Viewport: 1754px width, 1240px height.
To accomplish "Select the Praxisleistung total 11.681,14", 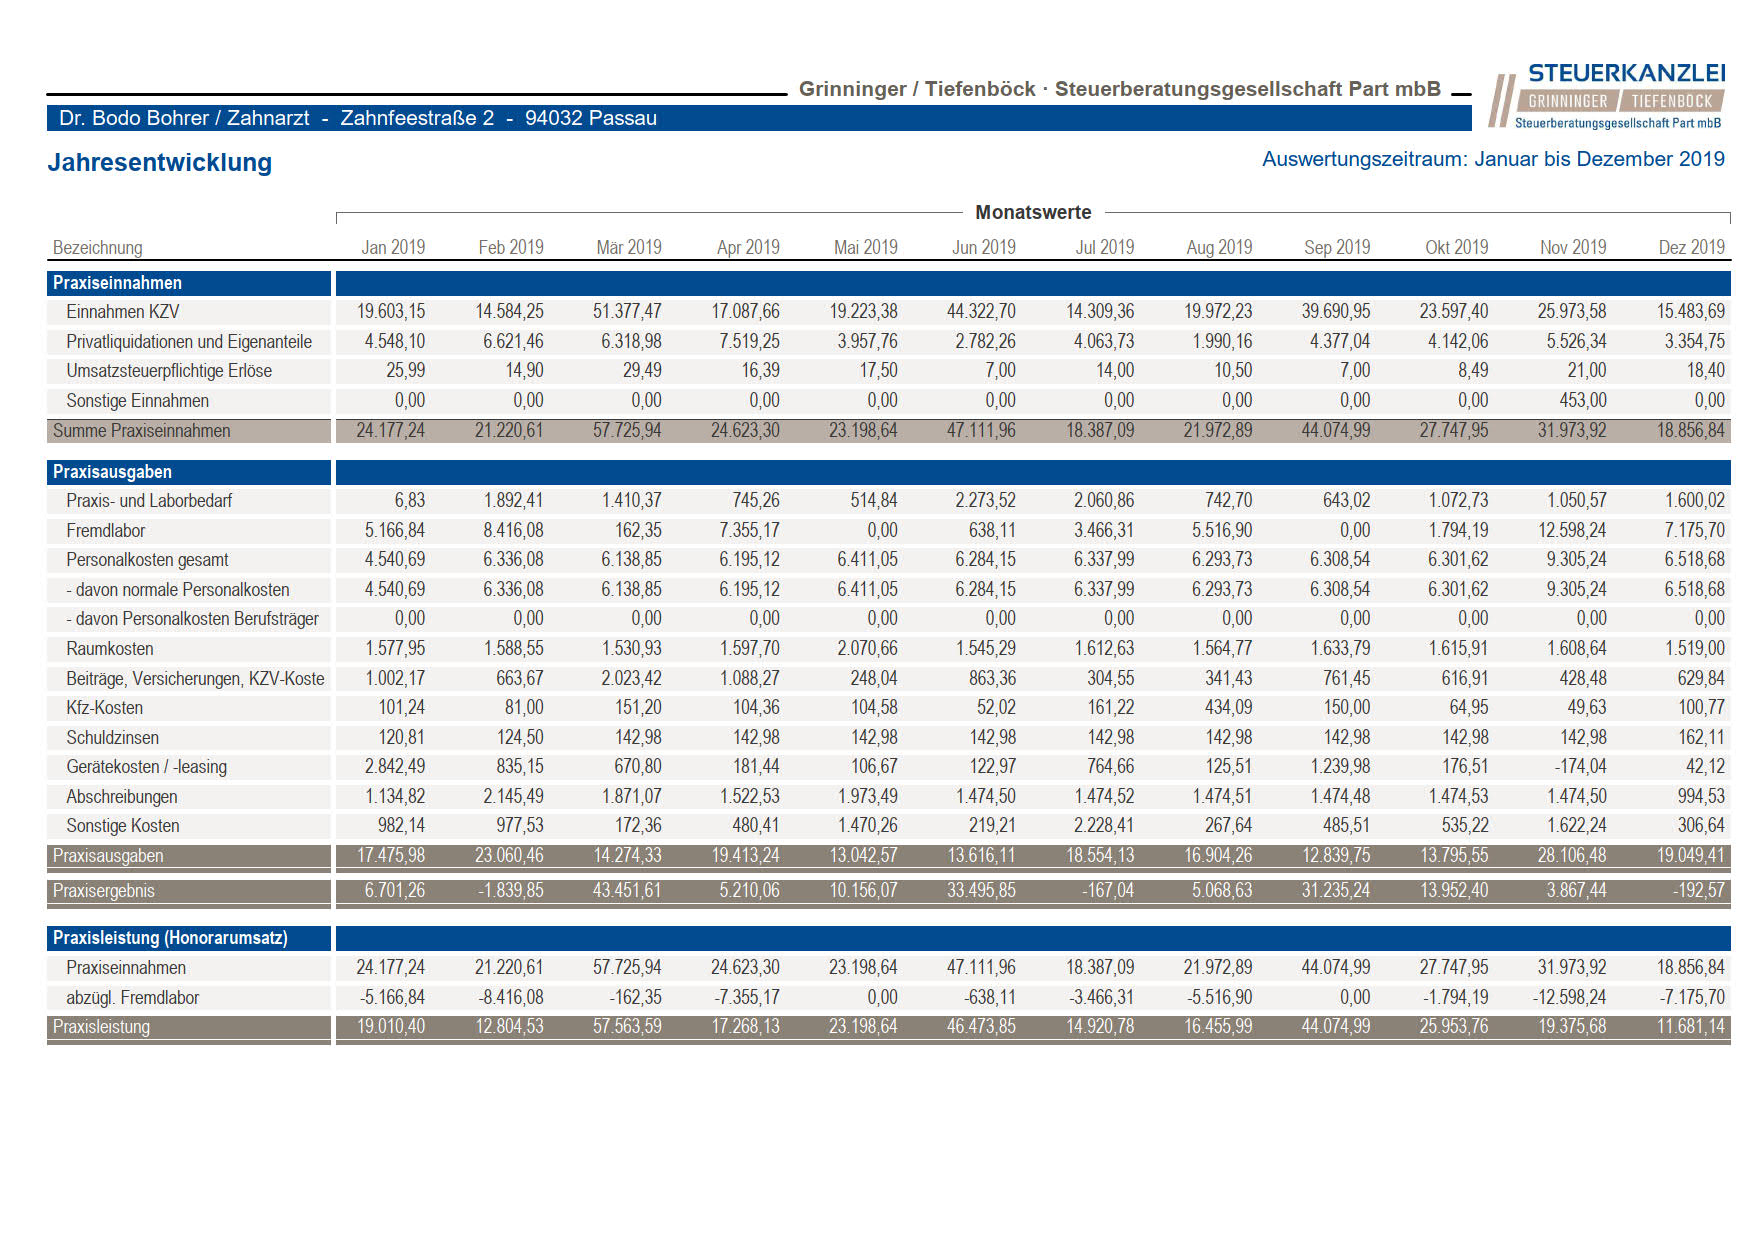I will [x=1691, y=1027].
